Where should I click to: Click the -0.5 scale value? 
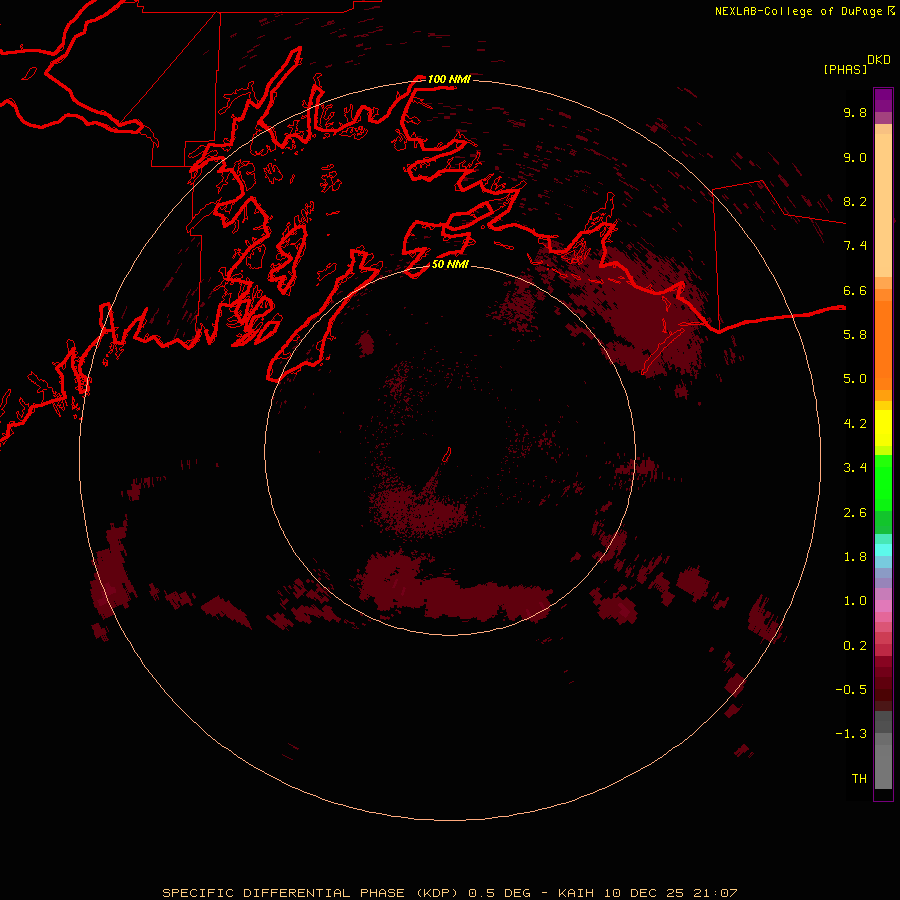(x=851, y=690)
